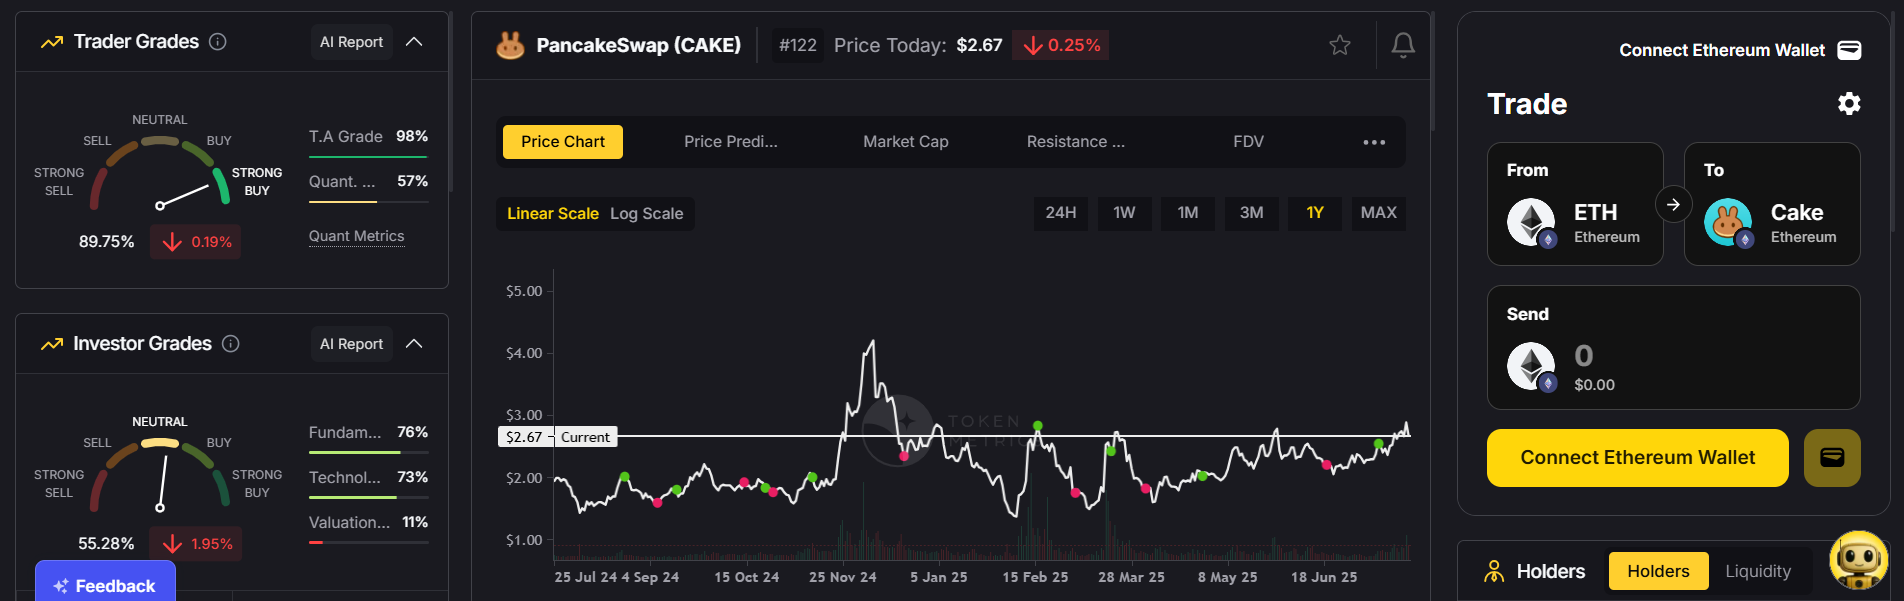Click the Fundamental 76% grade bar
Screen dimensions: 1904x601
coord(368,452)
